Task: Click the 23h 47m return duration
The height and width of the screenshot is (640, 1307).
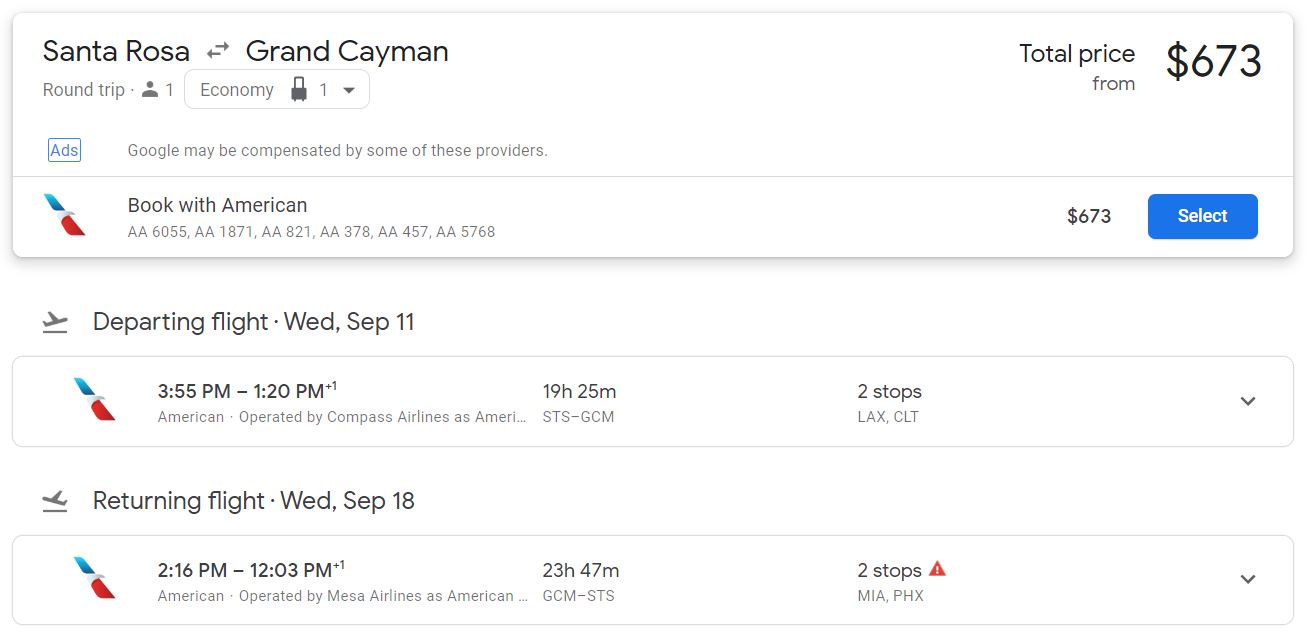Action: [x=580, y=570]
